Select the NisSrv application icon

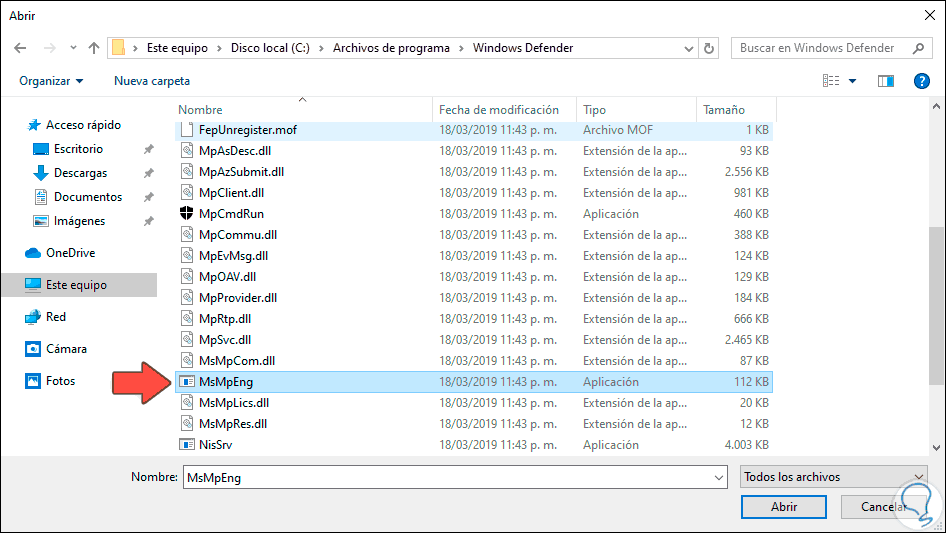tap(187, 445)
